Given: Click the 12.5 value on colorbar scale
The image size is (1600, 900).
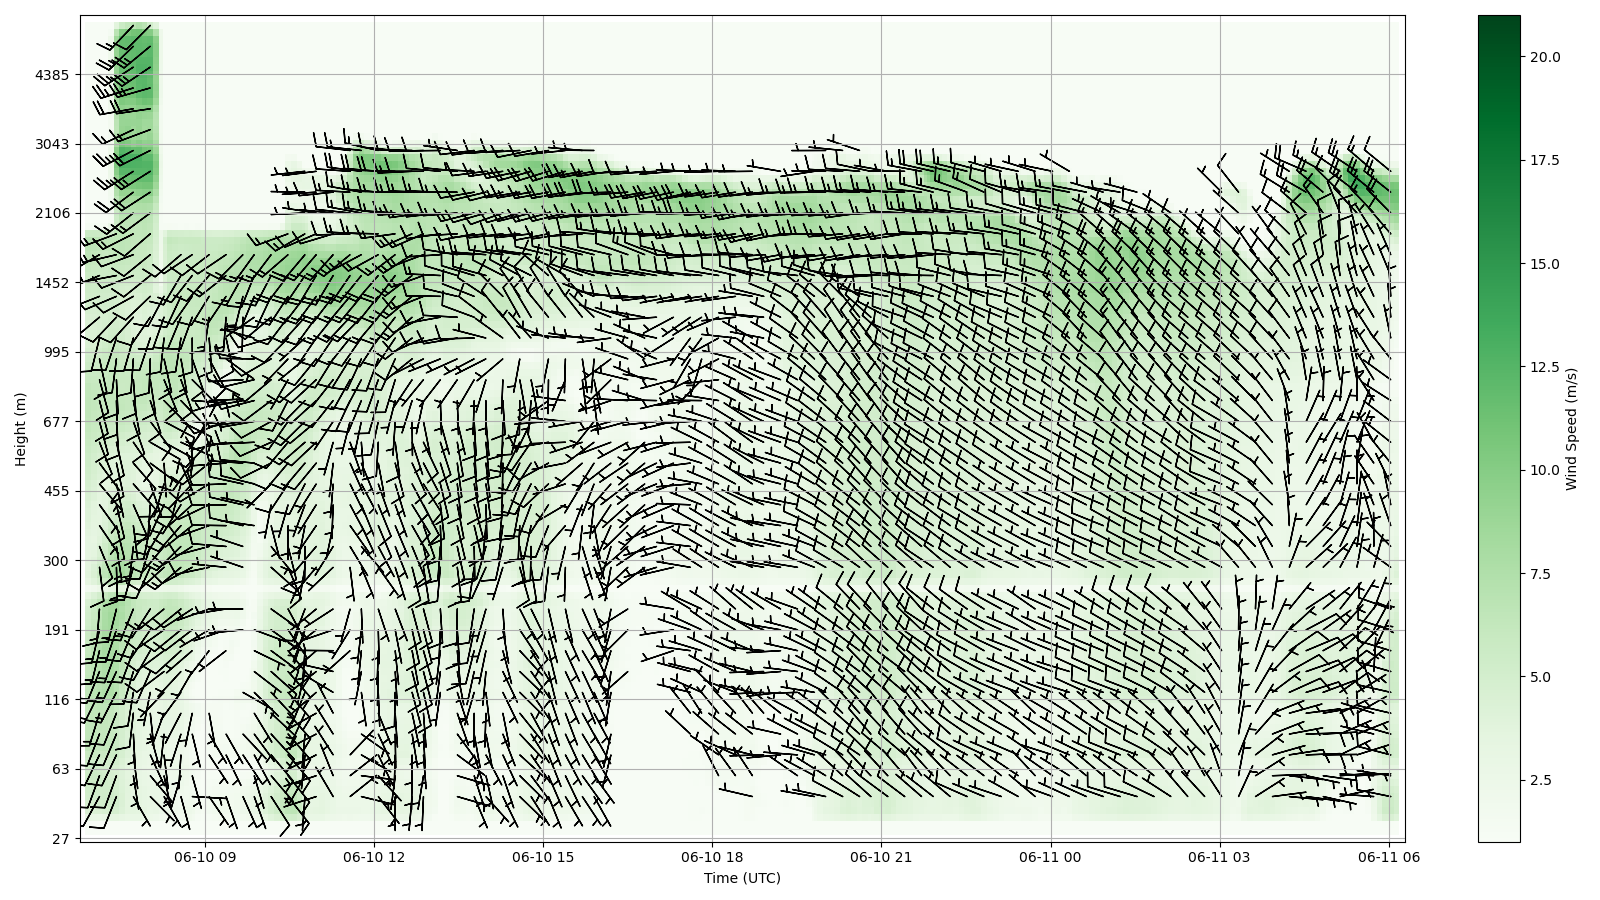Looking at the screenshot, I should [1544, 367].
